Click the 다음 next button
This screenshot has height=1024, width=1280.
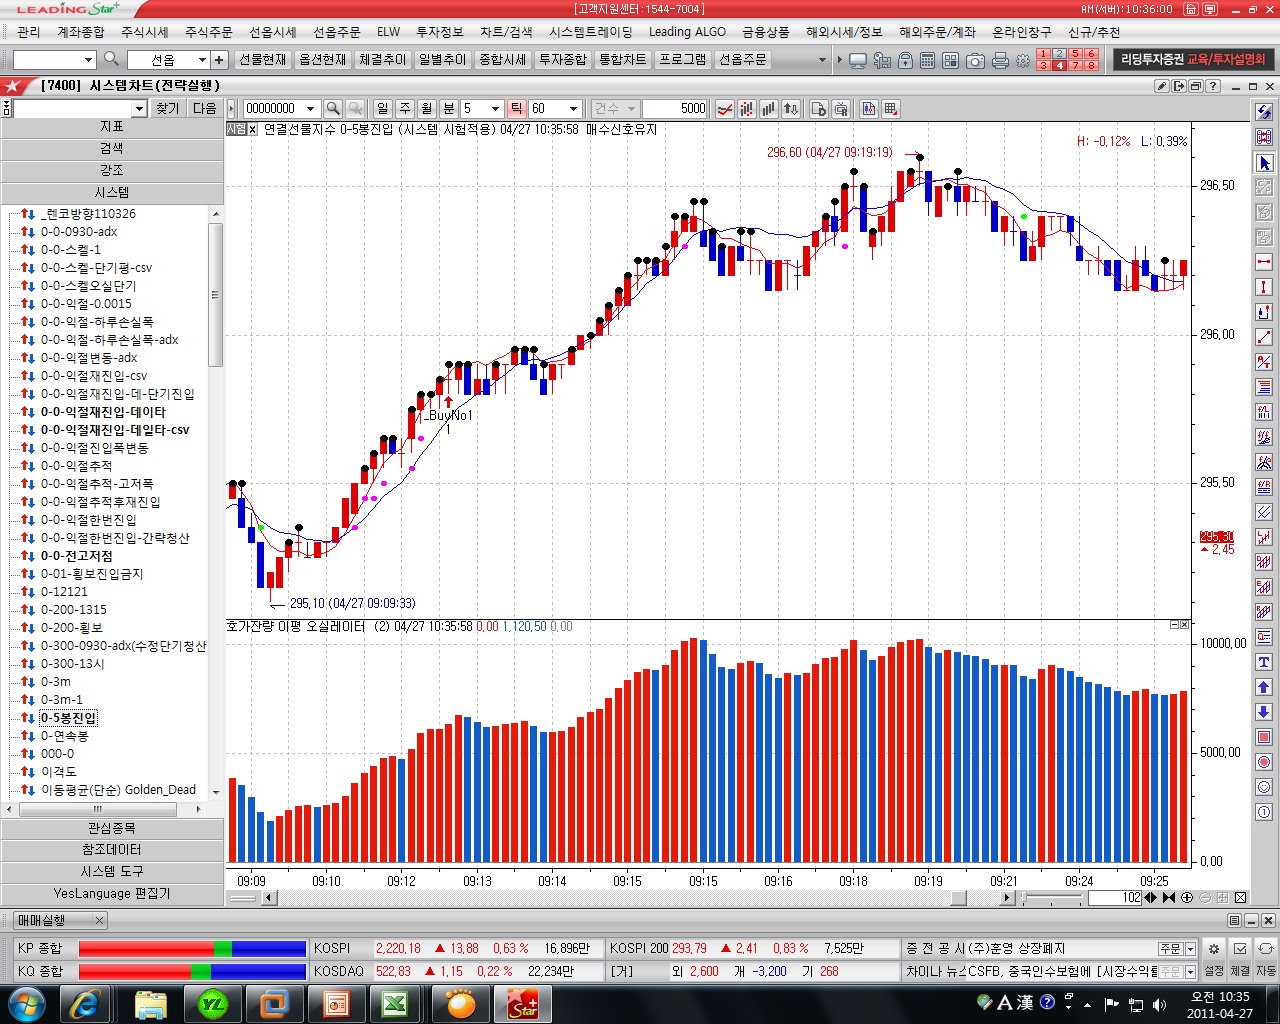[204, 108]
